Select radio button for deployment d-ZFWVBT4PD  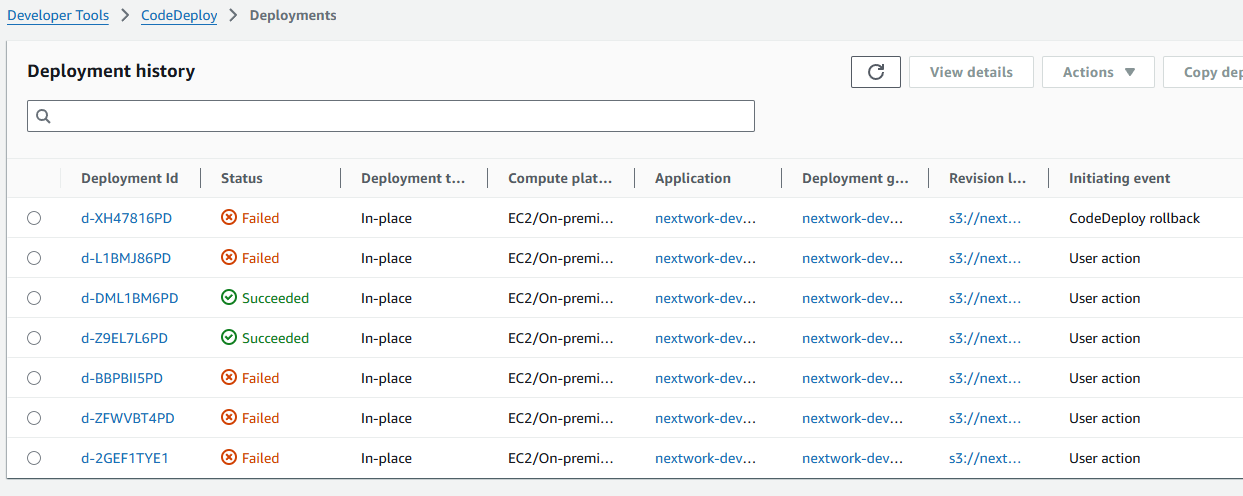[x=34, y=418]
